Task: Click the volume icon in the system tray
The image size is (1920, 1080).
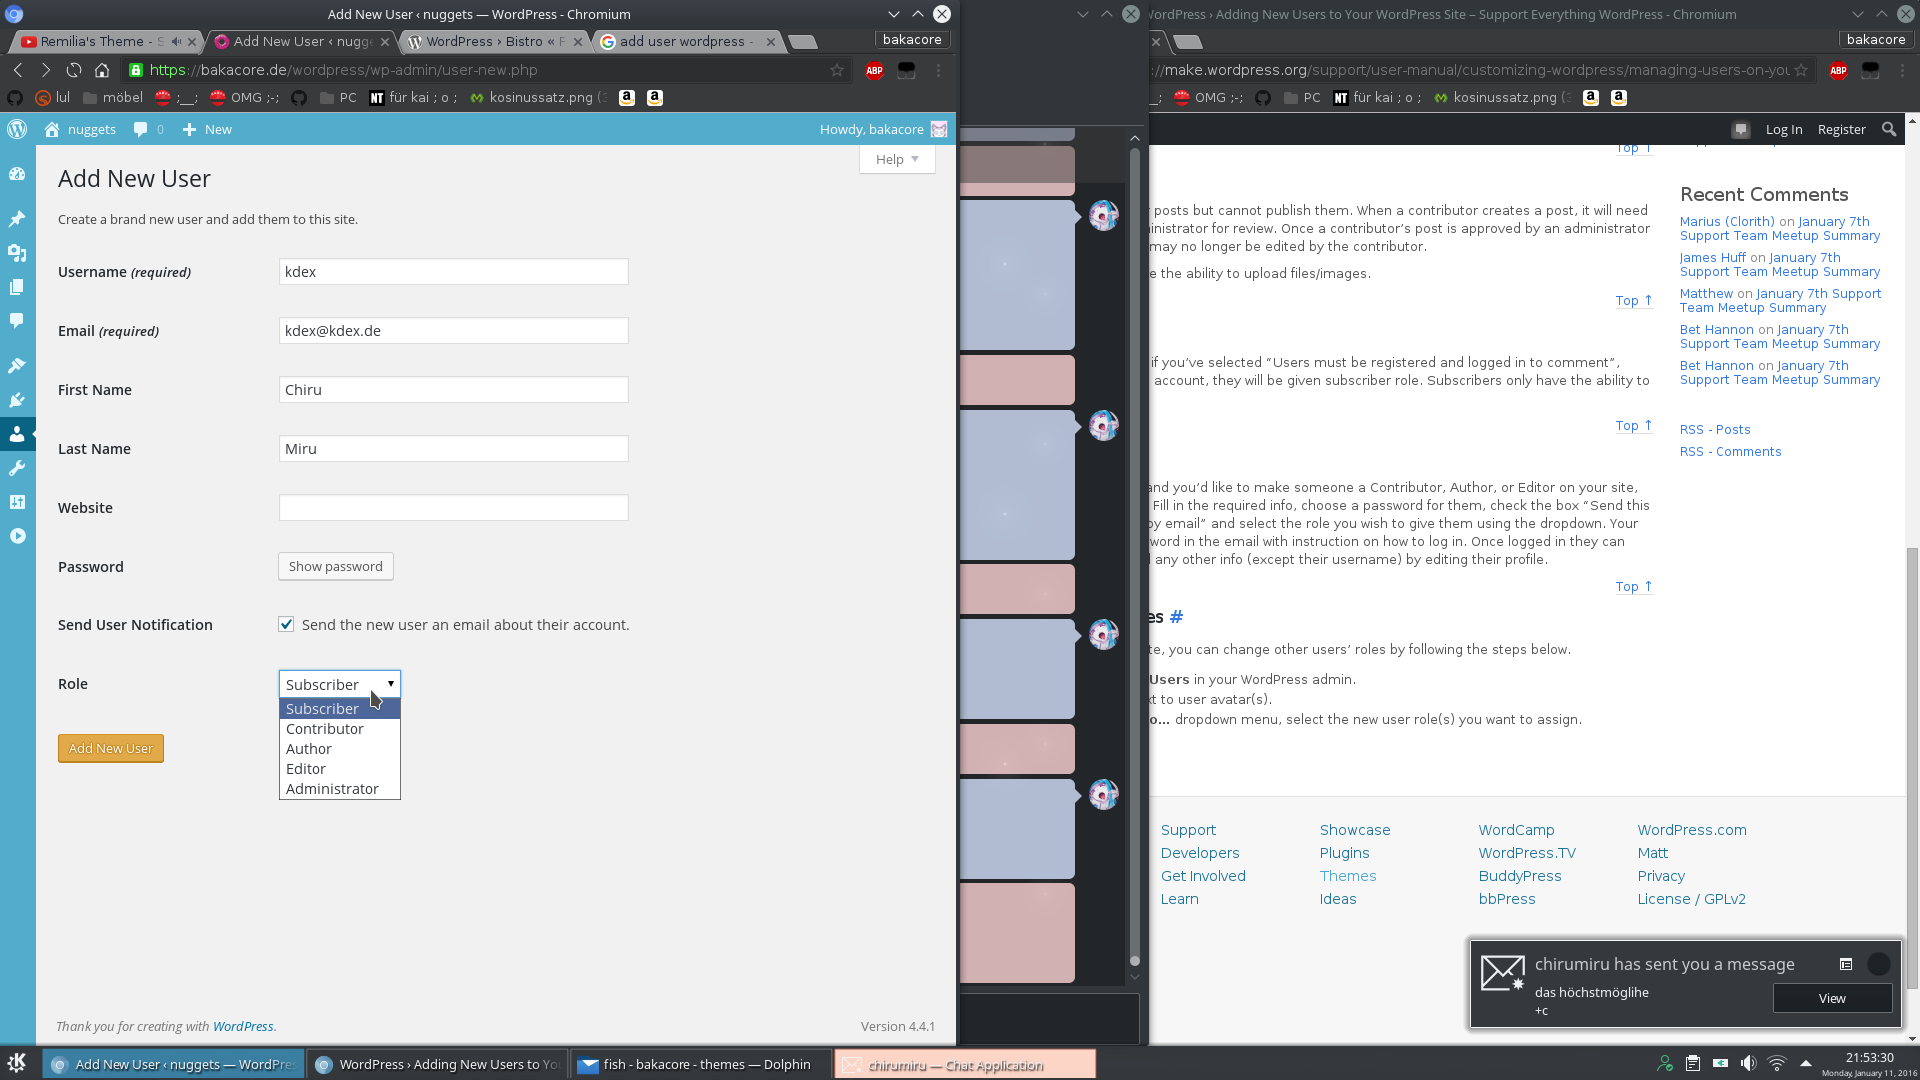Action: (x=1748, y=1063)
